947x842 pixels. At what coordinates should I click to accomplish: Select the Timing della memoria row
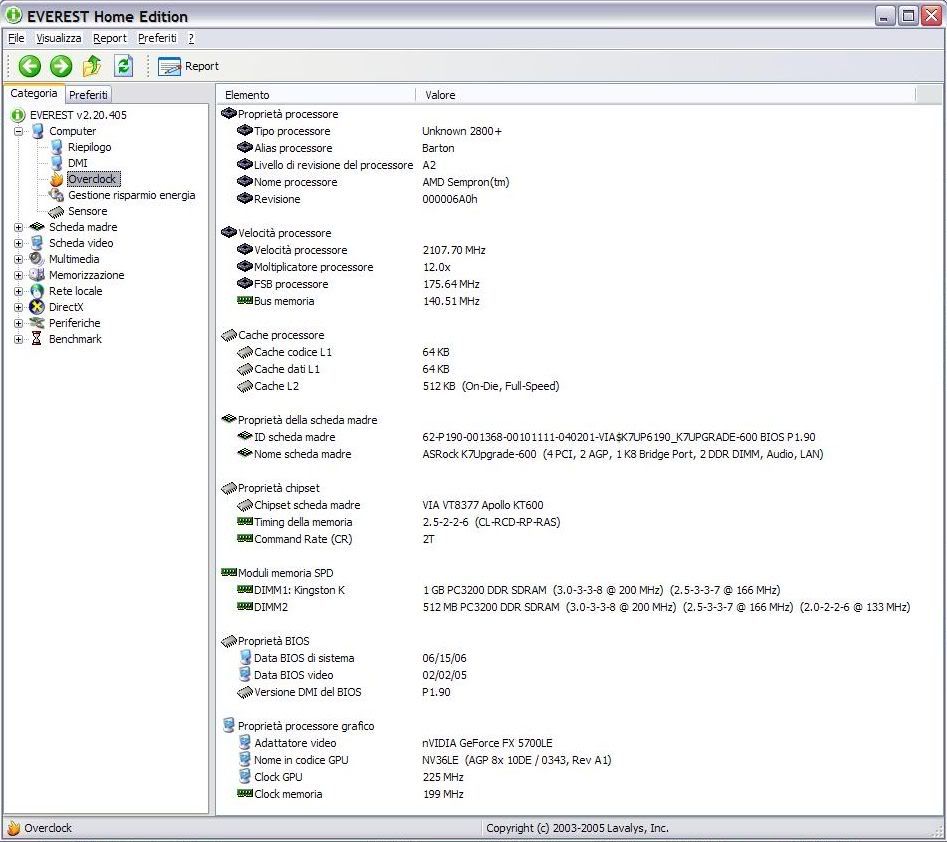point(399,522)
